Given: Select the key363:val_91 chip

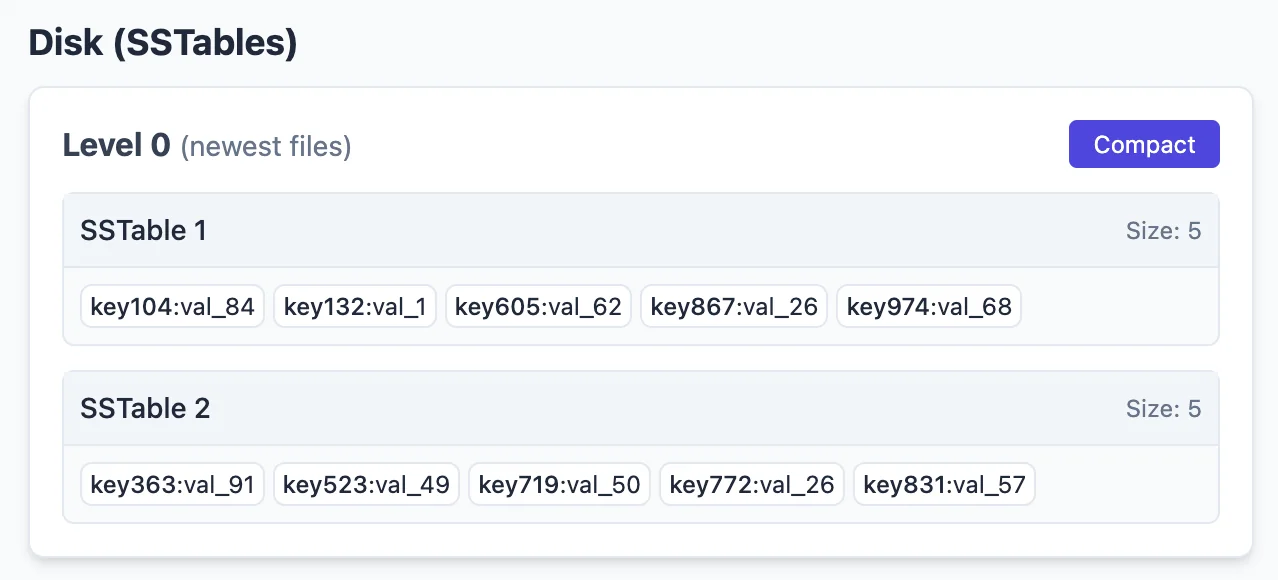Looking at the screenshot, I should point(172,485).
